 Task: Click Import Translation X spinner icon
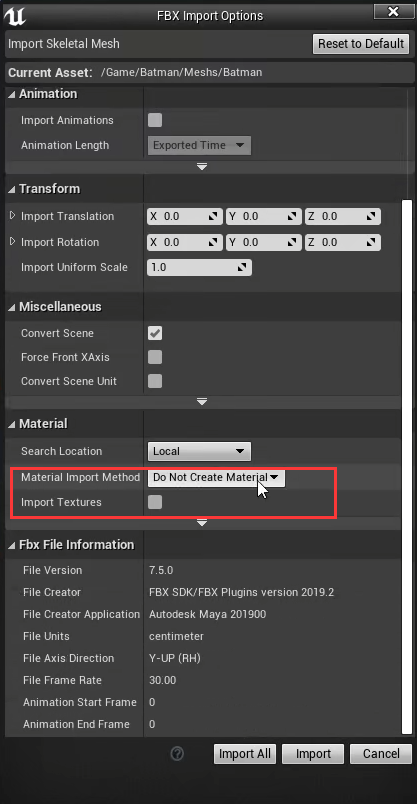tap(213, 216)
